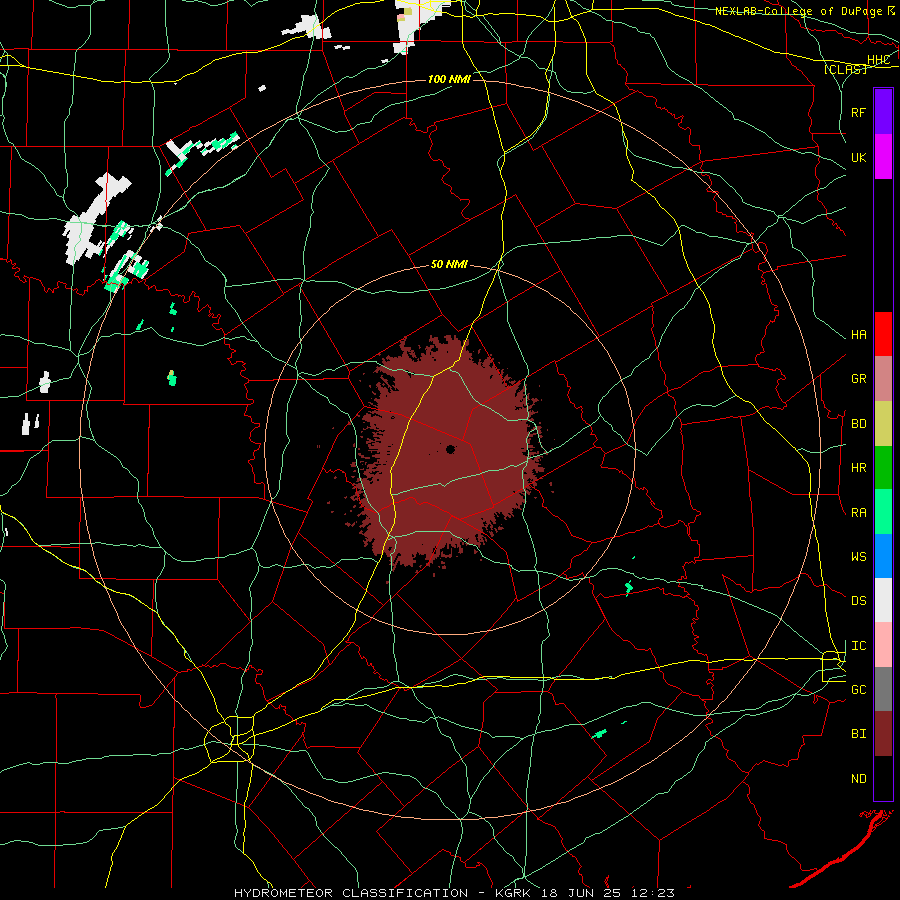Click the NEXLAB-College of DuPage text
Screen dimensions: 900x900
point(798,11)
